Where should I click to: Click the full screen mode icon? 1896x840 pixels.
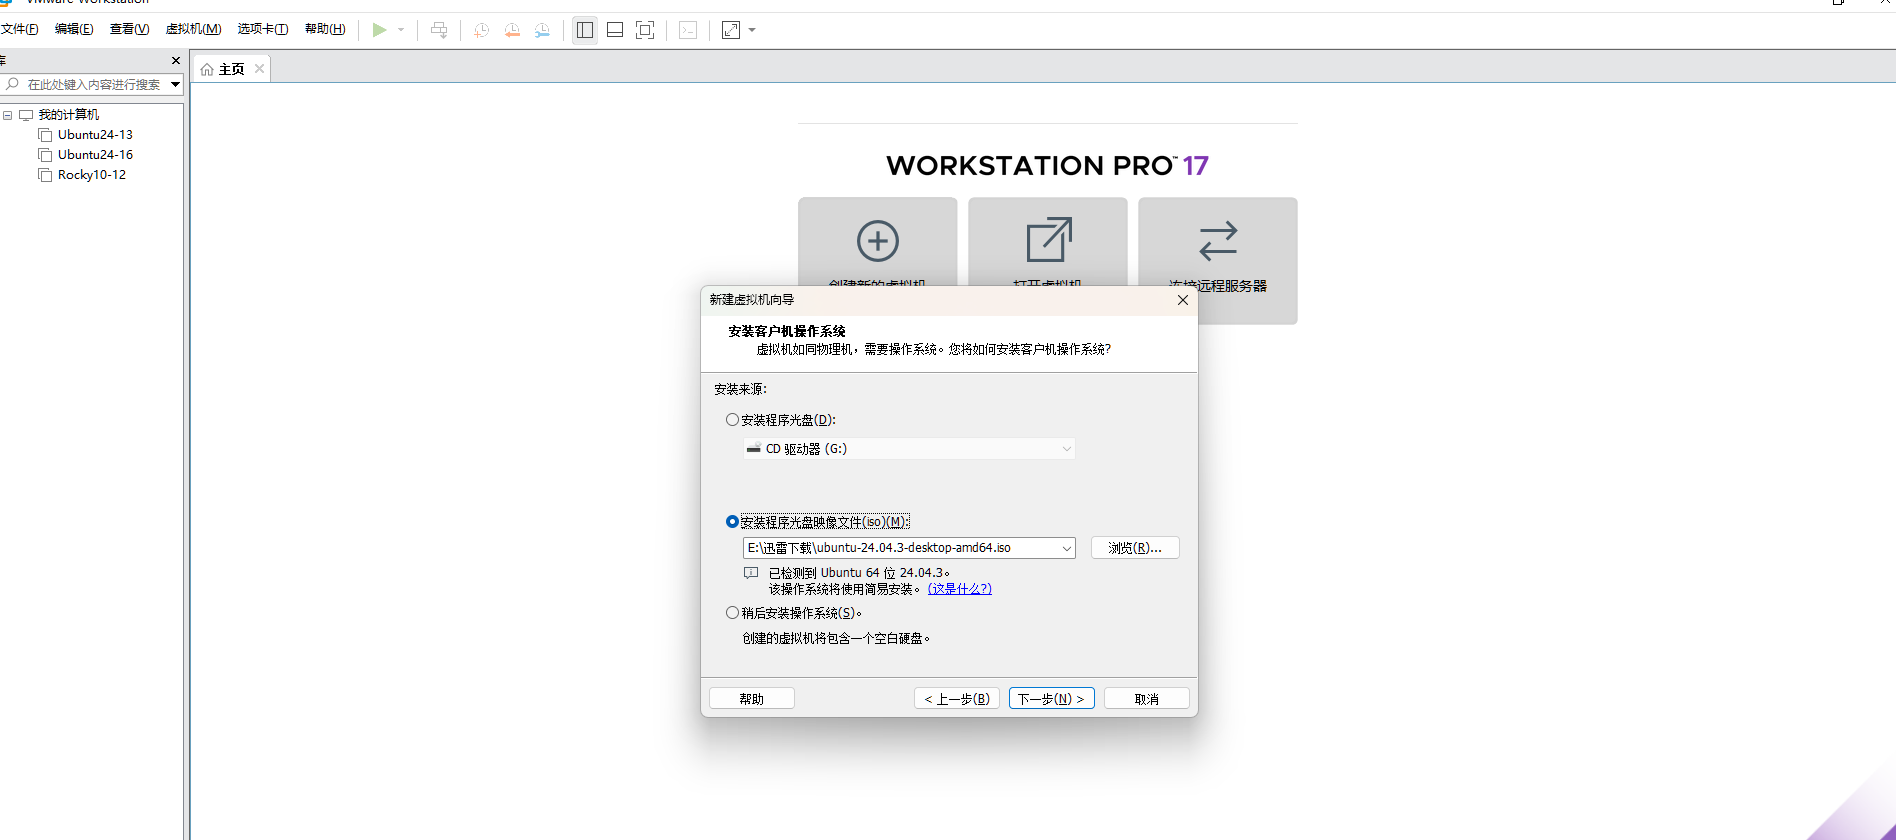pos(645,30)
